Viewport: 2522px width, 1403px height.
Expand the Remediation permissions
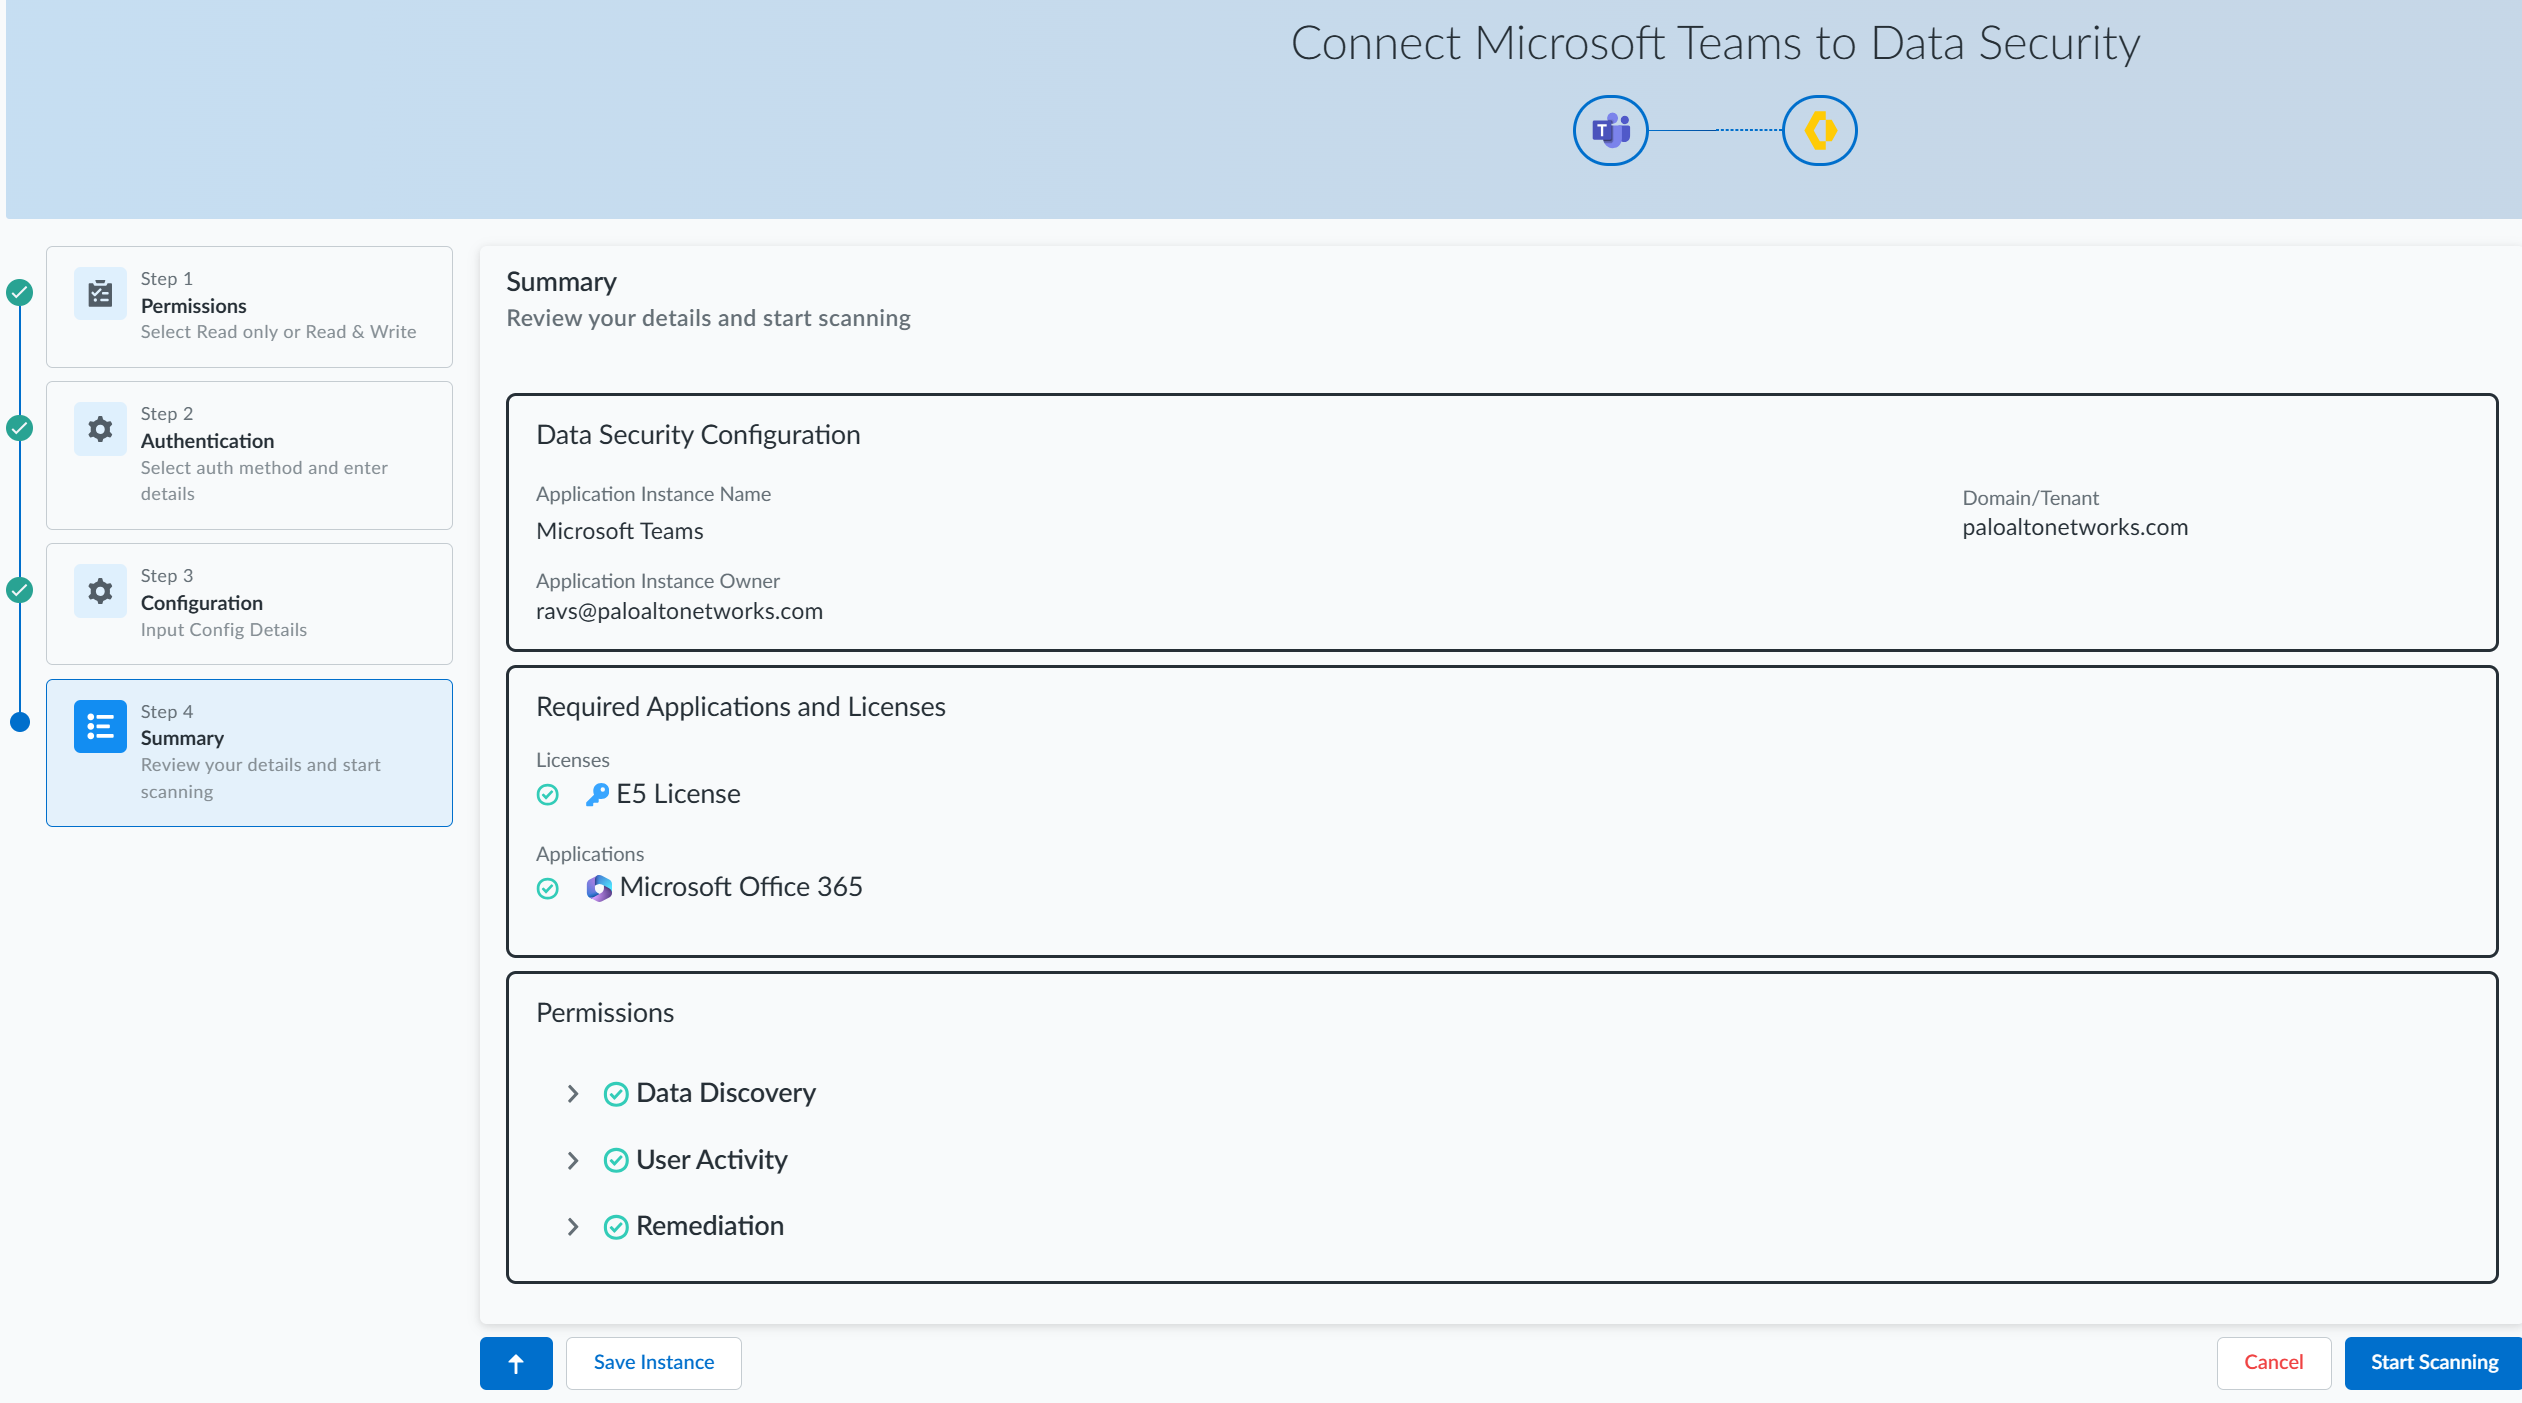tap(573, 1227)
